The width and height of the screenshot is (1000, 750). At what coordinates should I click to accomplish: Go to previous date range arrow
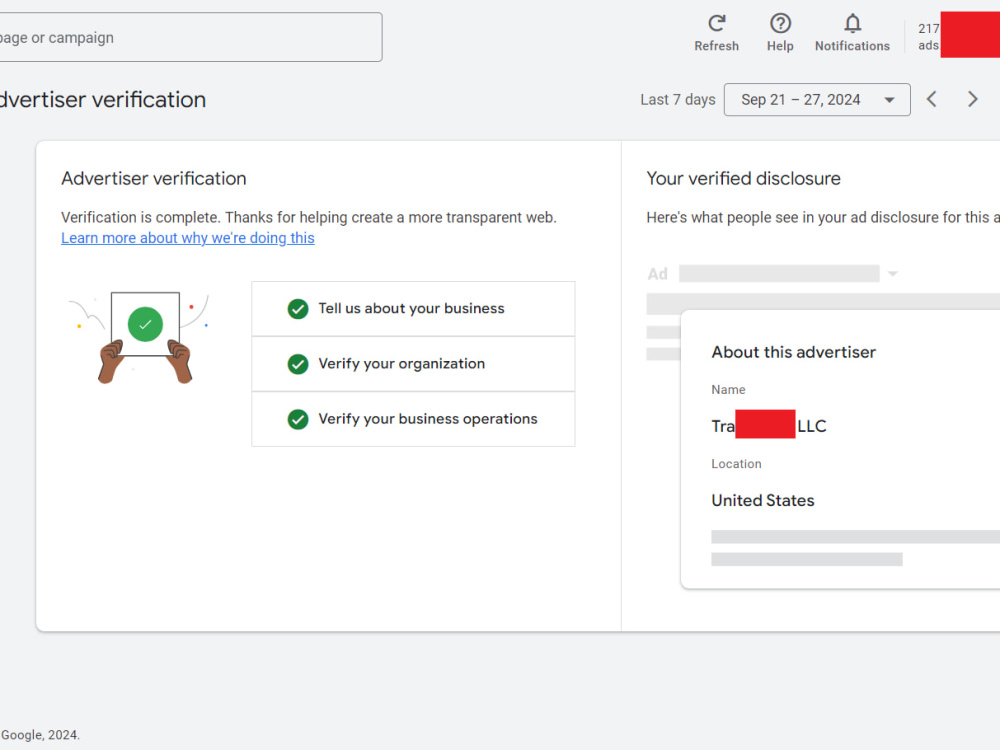(932, 99)
